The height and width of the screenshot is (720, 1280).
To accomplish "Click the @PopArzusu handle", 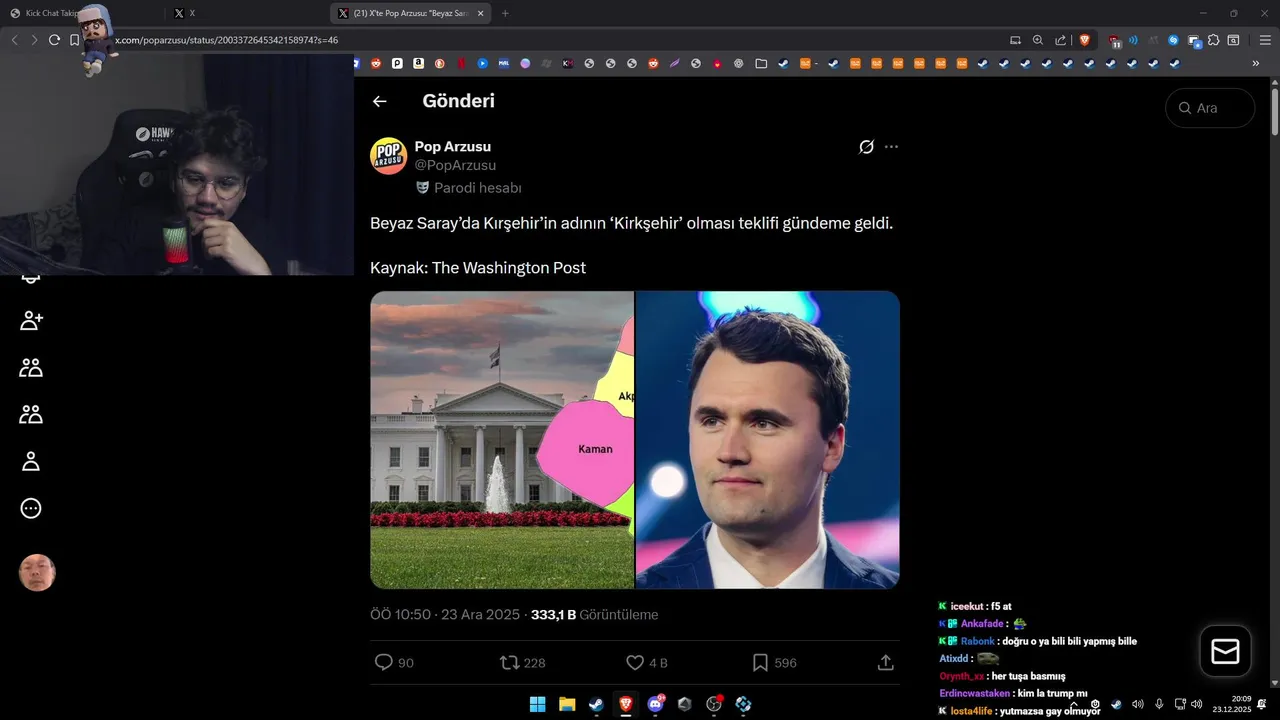I will [x=455, y=165].
